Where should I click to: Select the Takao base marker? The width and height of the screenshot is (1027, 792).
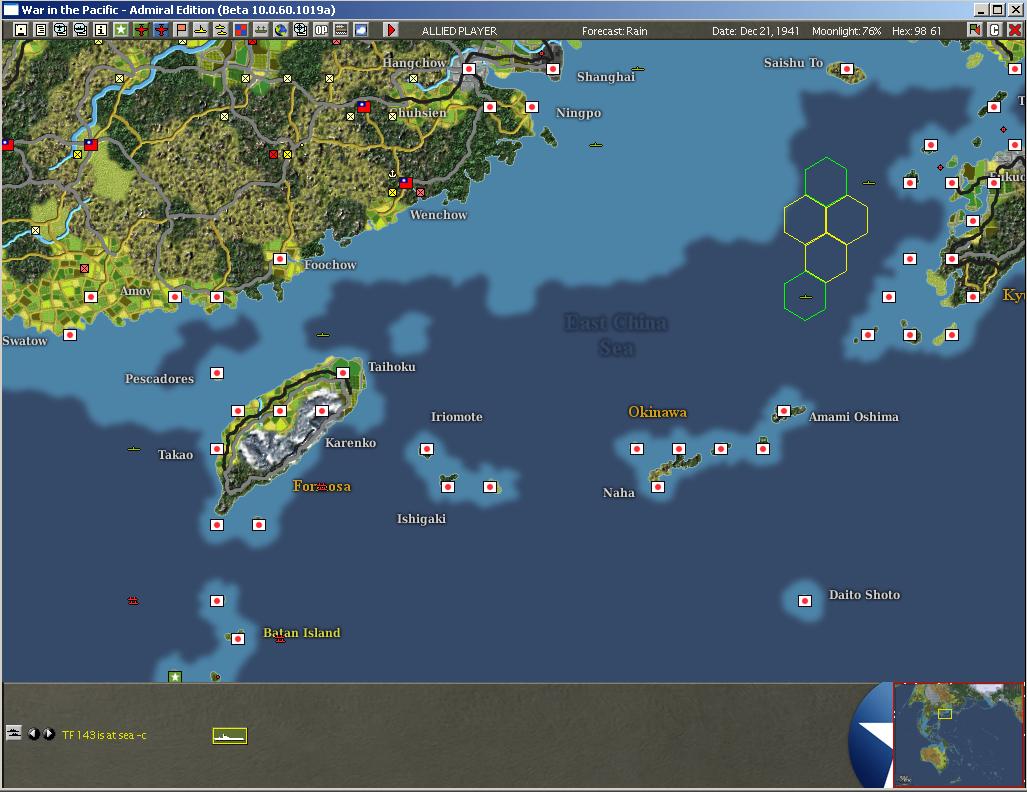[x=217, y=449]
